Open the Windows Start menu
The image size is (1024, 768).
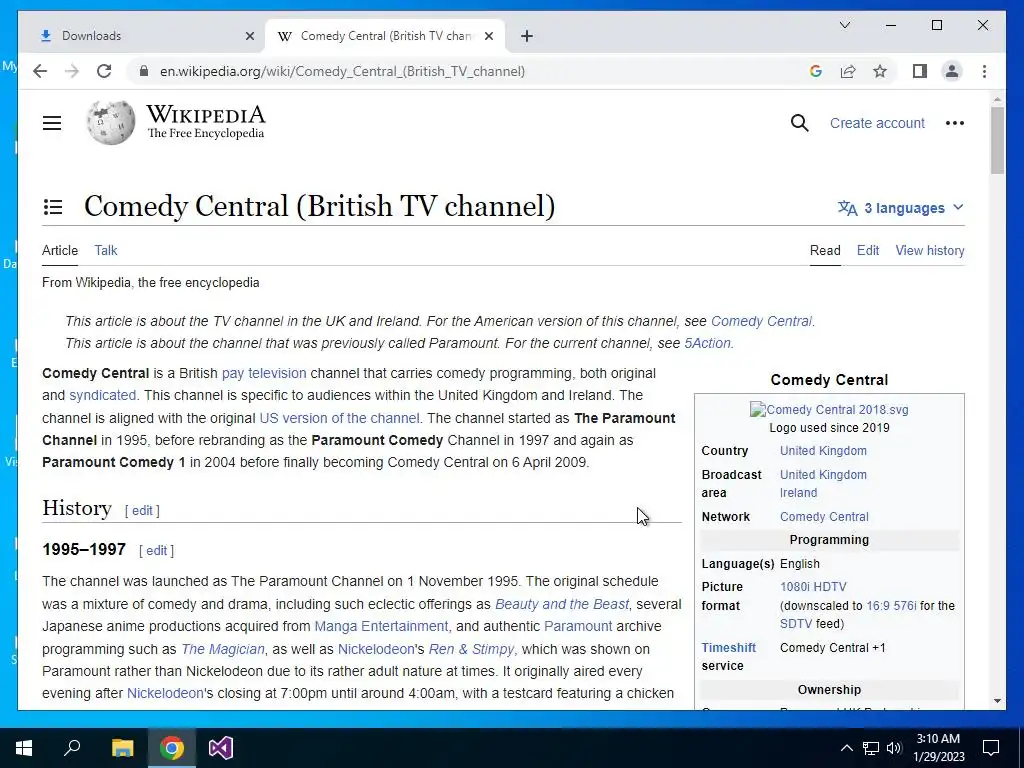pos(24,748)
